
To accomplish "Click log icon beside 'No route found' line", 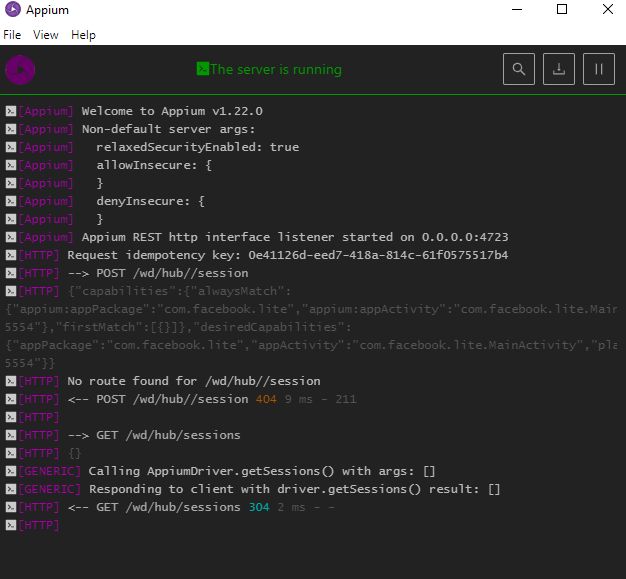I will 11,381.
